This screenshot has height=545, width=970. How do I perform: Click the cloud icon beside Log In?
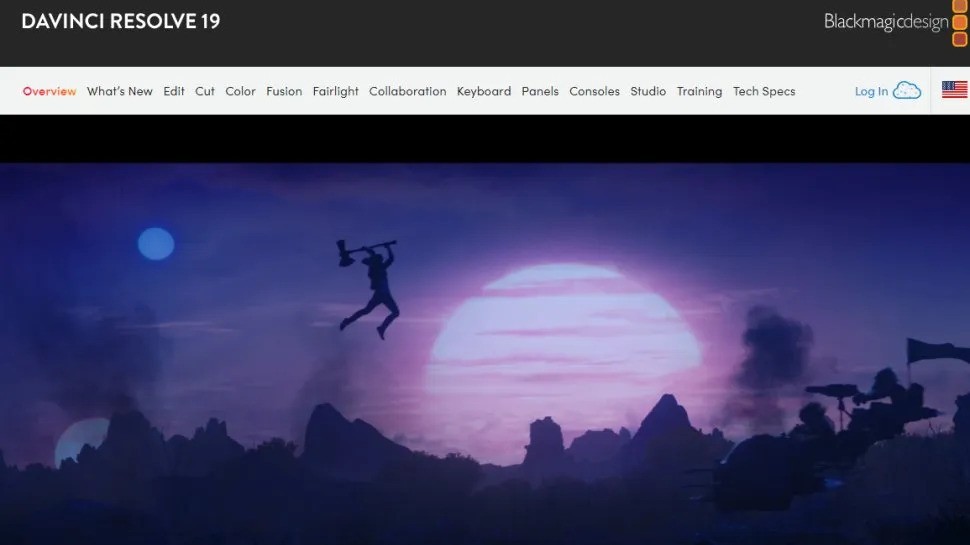click(906, 91)
